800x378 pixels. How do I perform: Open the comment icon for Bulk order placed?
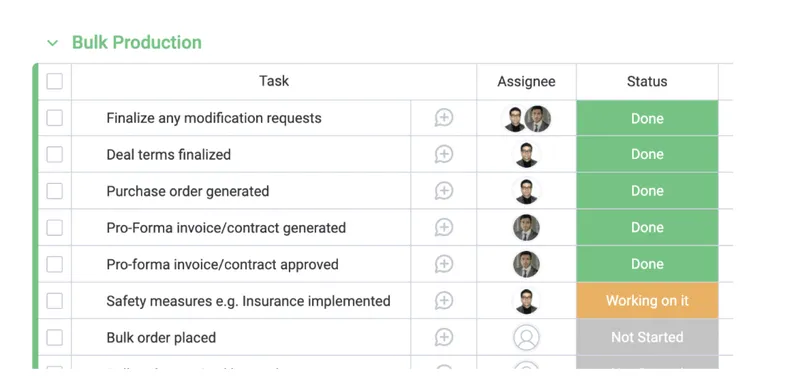coord(444,337)
